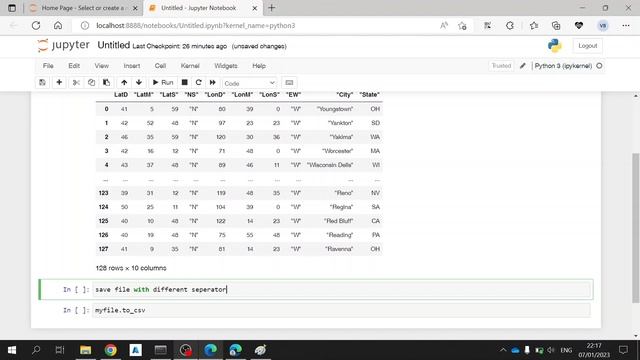Open notification center icon
The height and width of the screenshot is (360, 640).
tap(623, 350)
